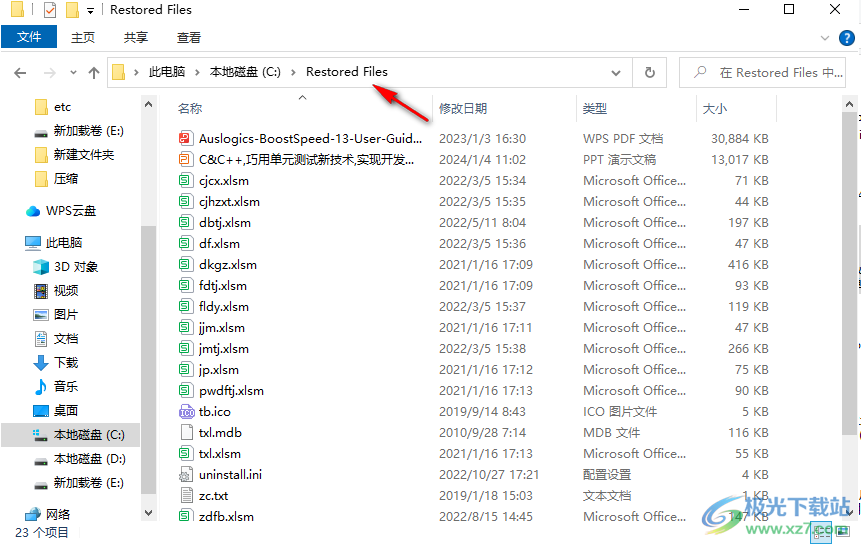
Task: Click the Back navigation arrow
Action: pyautogui.click(x=20, y=73)
